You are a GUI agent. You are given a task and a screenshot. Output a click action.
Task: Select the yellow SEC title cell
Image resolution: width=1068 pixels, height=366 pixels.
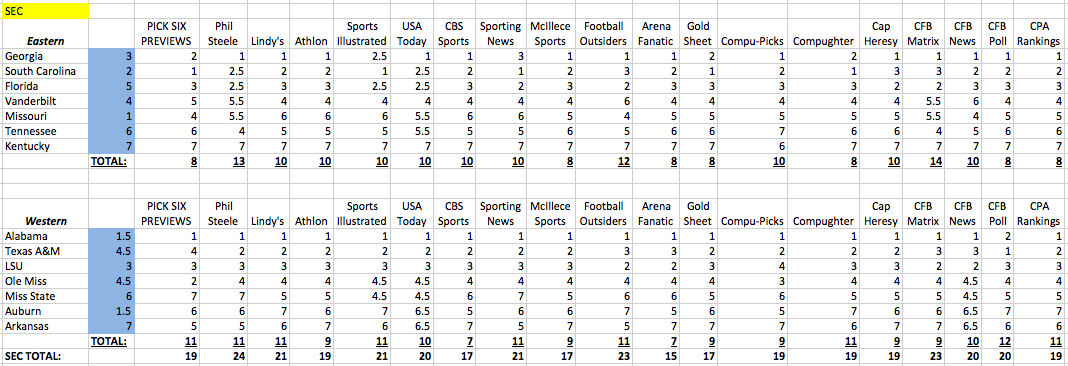pyautogui.click(x=45, y=11)
